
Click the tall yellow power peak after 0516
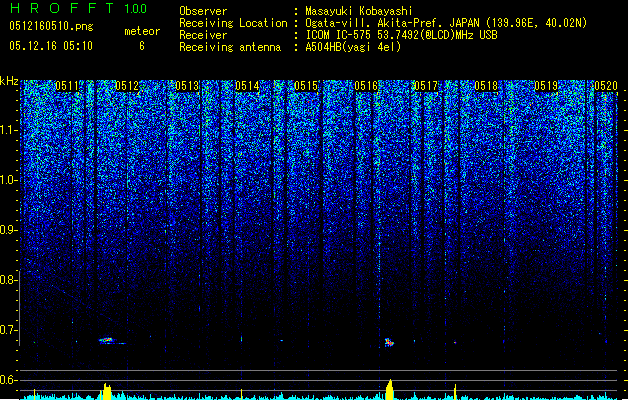pyautogui.click(x=390, y=390)
